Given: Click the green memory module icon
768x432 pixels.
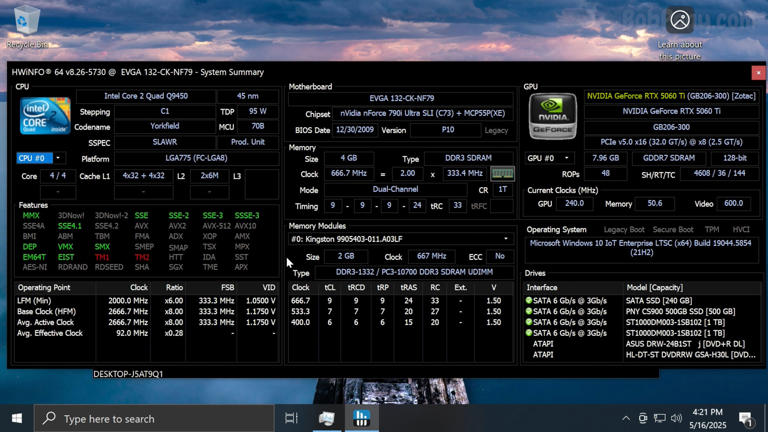Looking at the screenshot, I should (x=502, y=173).
